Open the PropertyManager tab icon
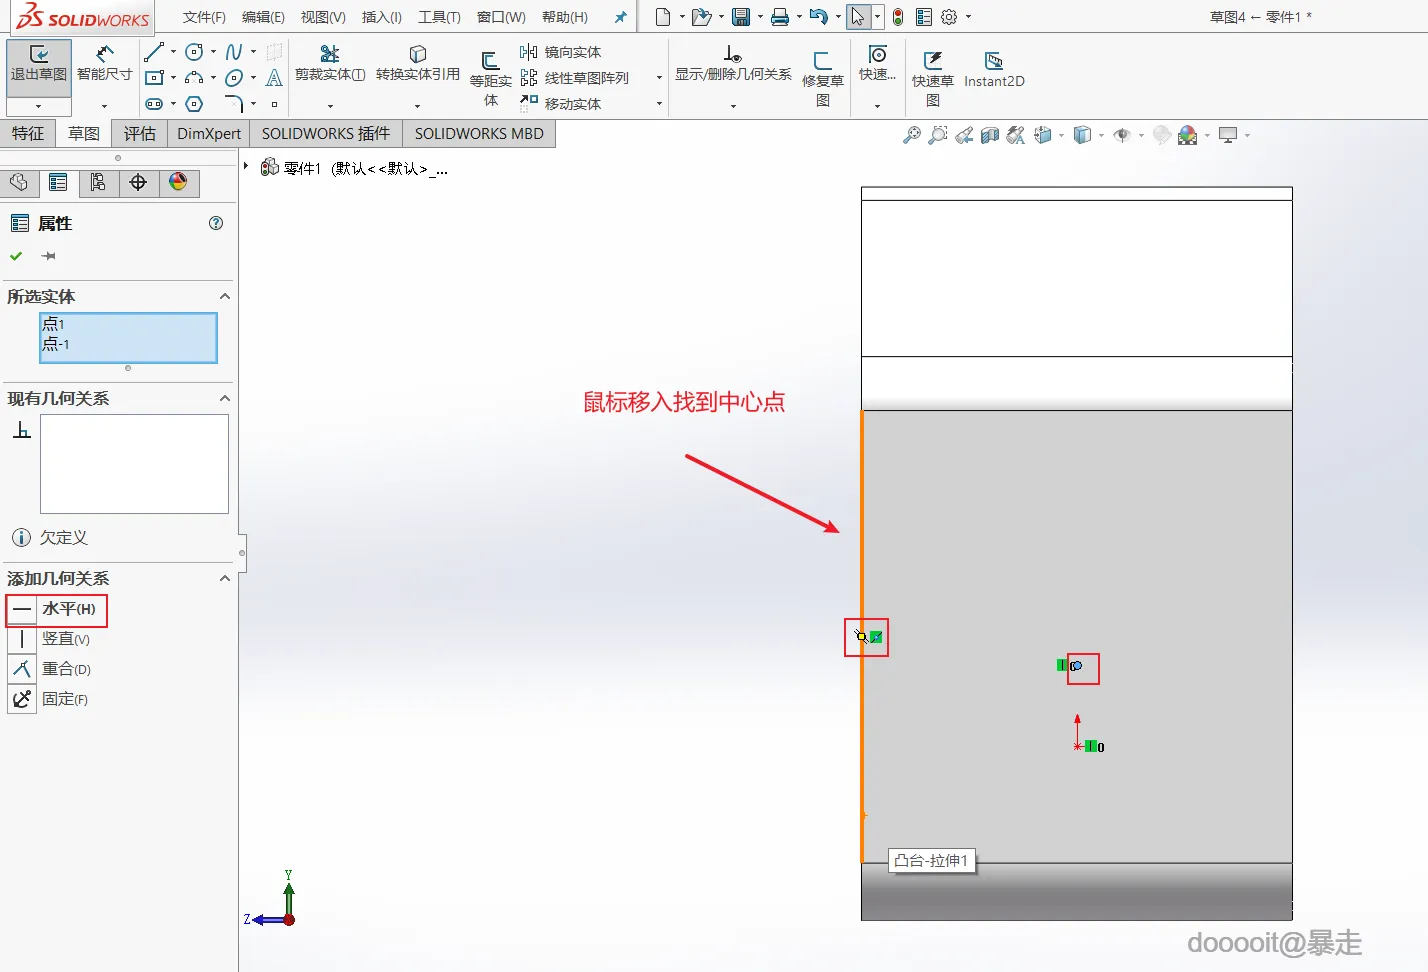This screenshot has width=1428, height=972. 58,182
